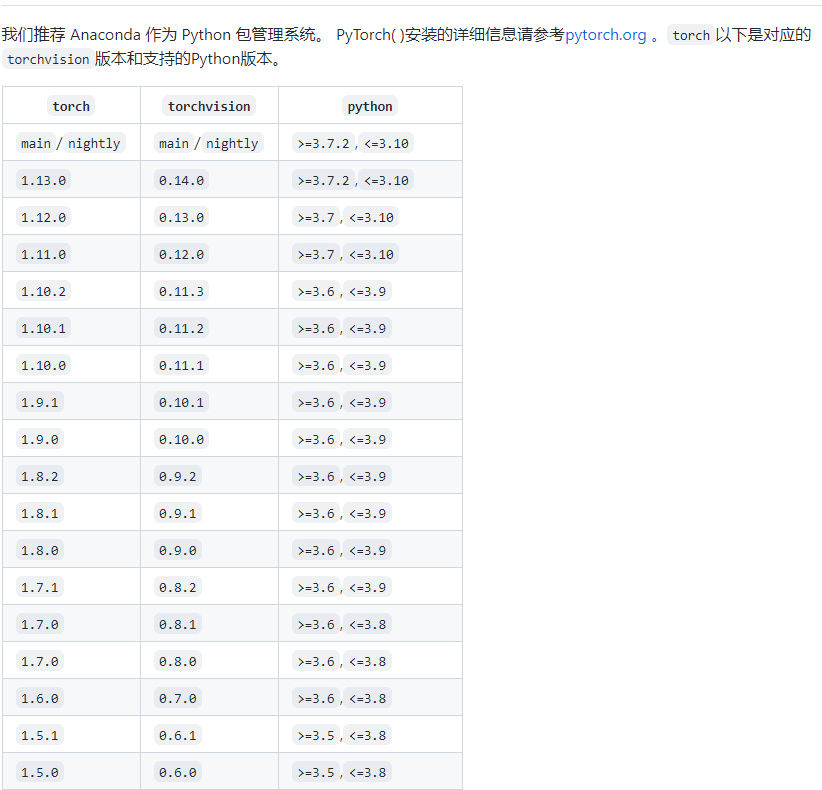The image size is (822, 790).
Task: Select the 'torch' column header
Action: pyautogui.click(x=71, y=106)
